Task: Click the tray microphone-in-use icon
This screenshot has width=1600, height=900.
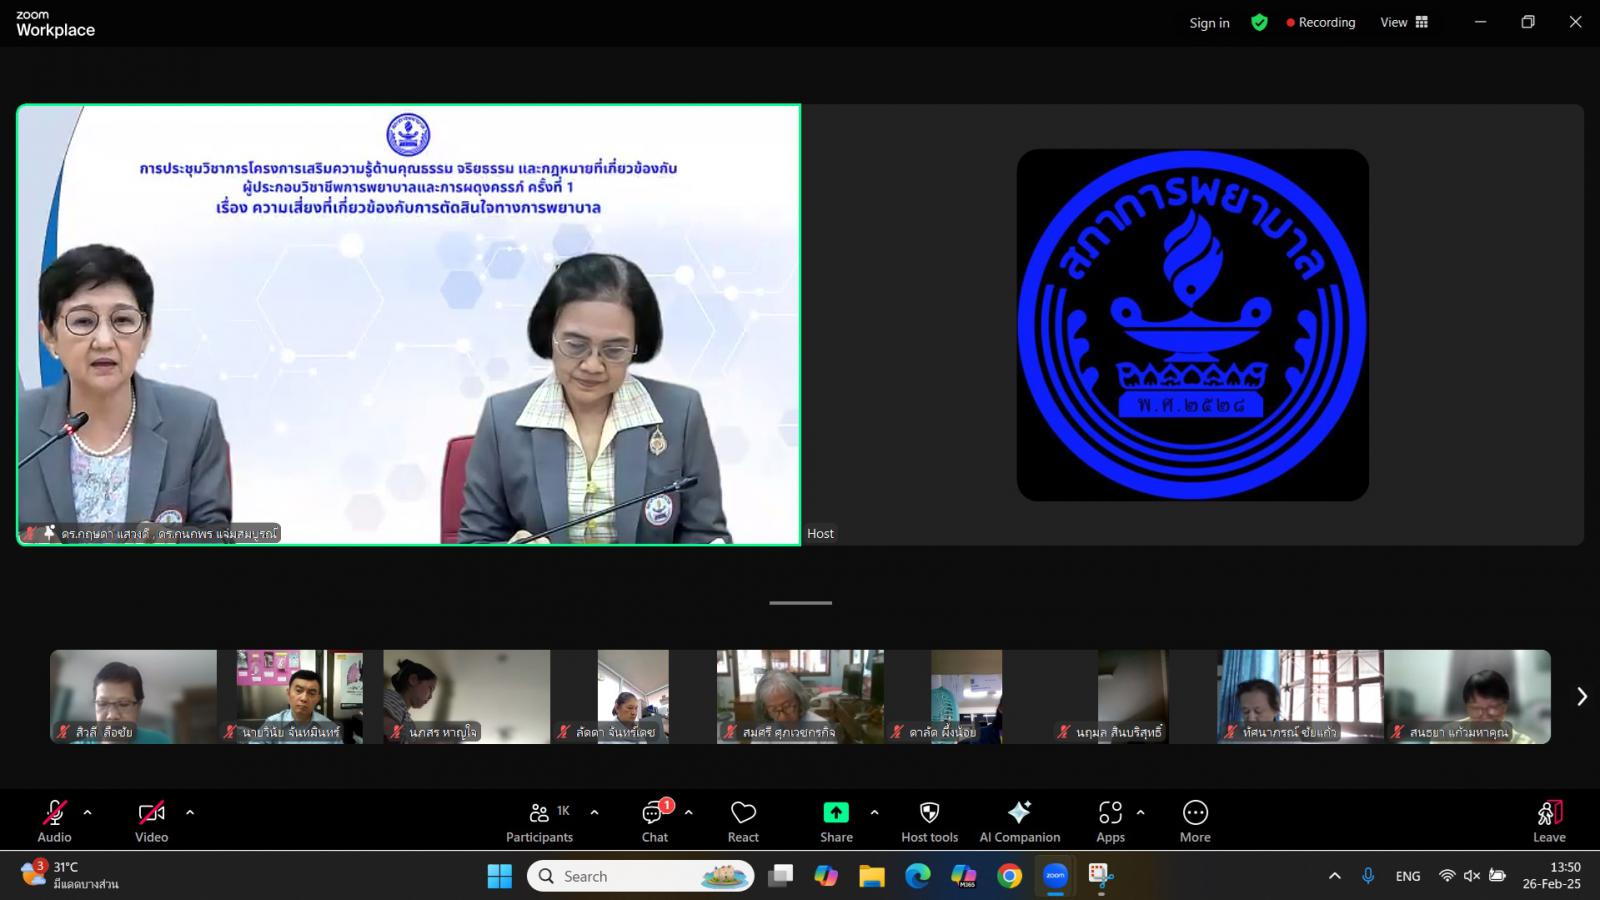Action: (1368, 876)
